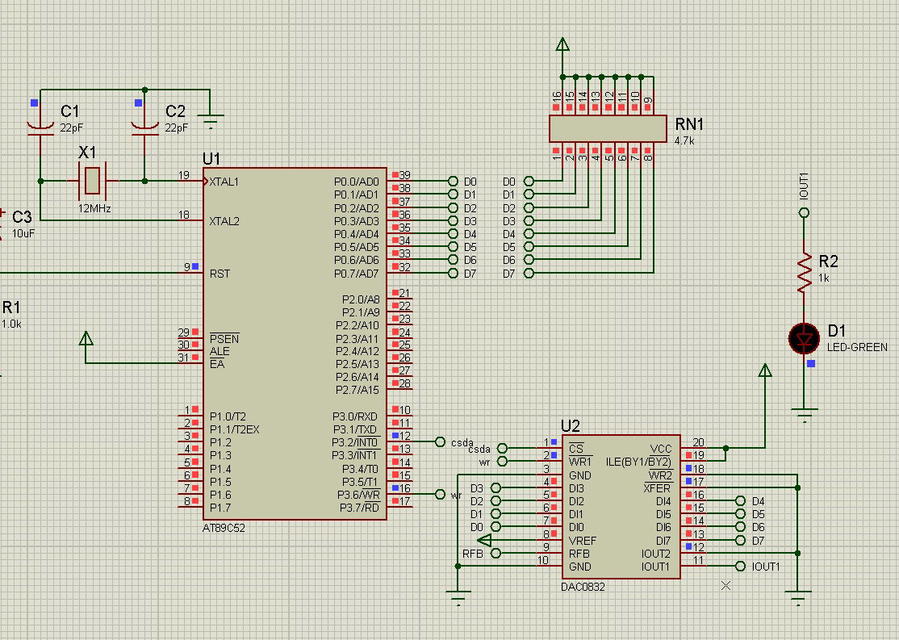Click the IOUT1 terminal above resistor R2

coord(803,212)
